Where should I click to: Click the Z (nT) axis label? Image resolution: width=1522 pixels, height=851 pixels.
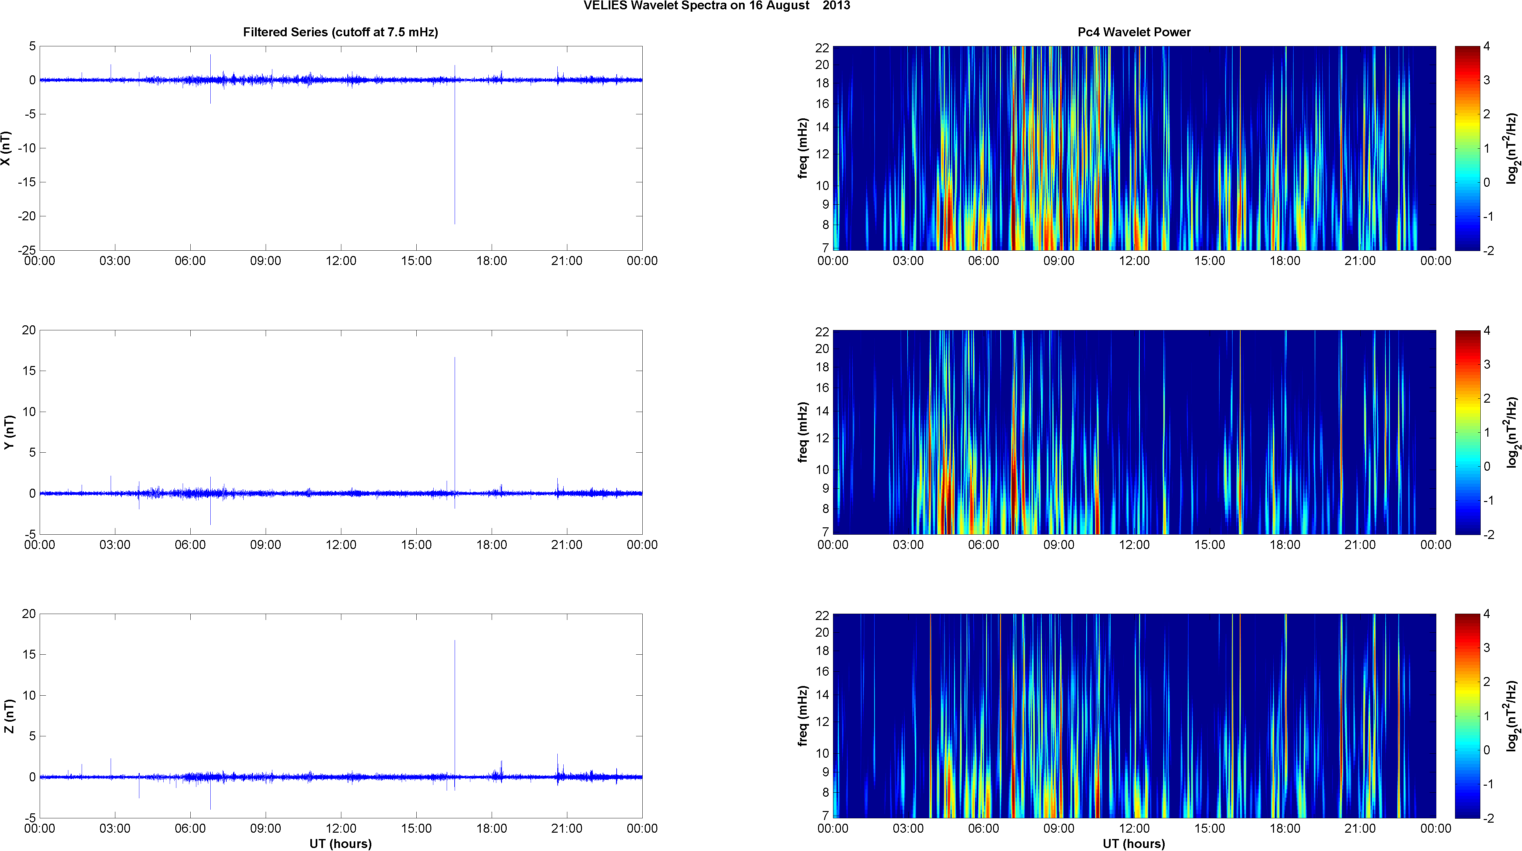pos(7,716)
